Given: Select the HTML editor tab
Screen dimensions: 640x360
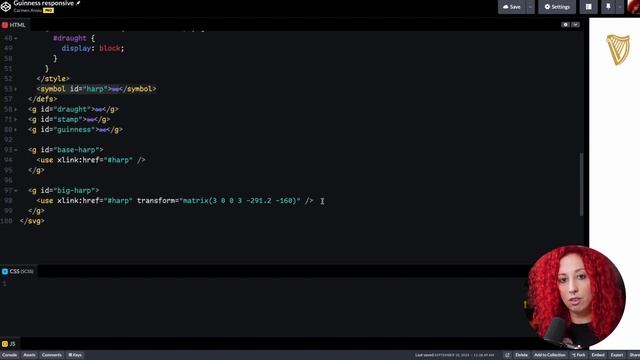Looking at the screenshot, I should (x=14, y=25).
